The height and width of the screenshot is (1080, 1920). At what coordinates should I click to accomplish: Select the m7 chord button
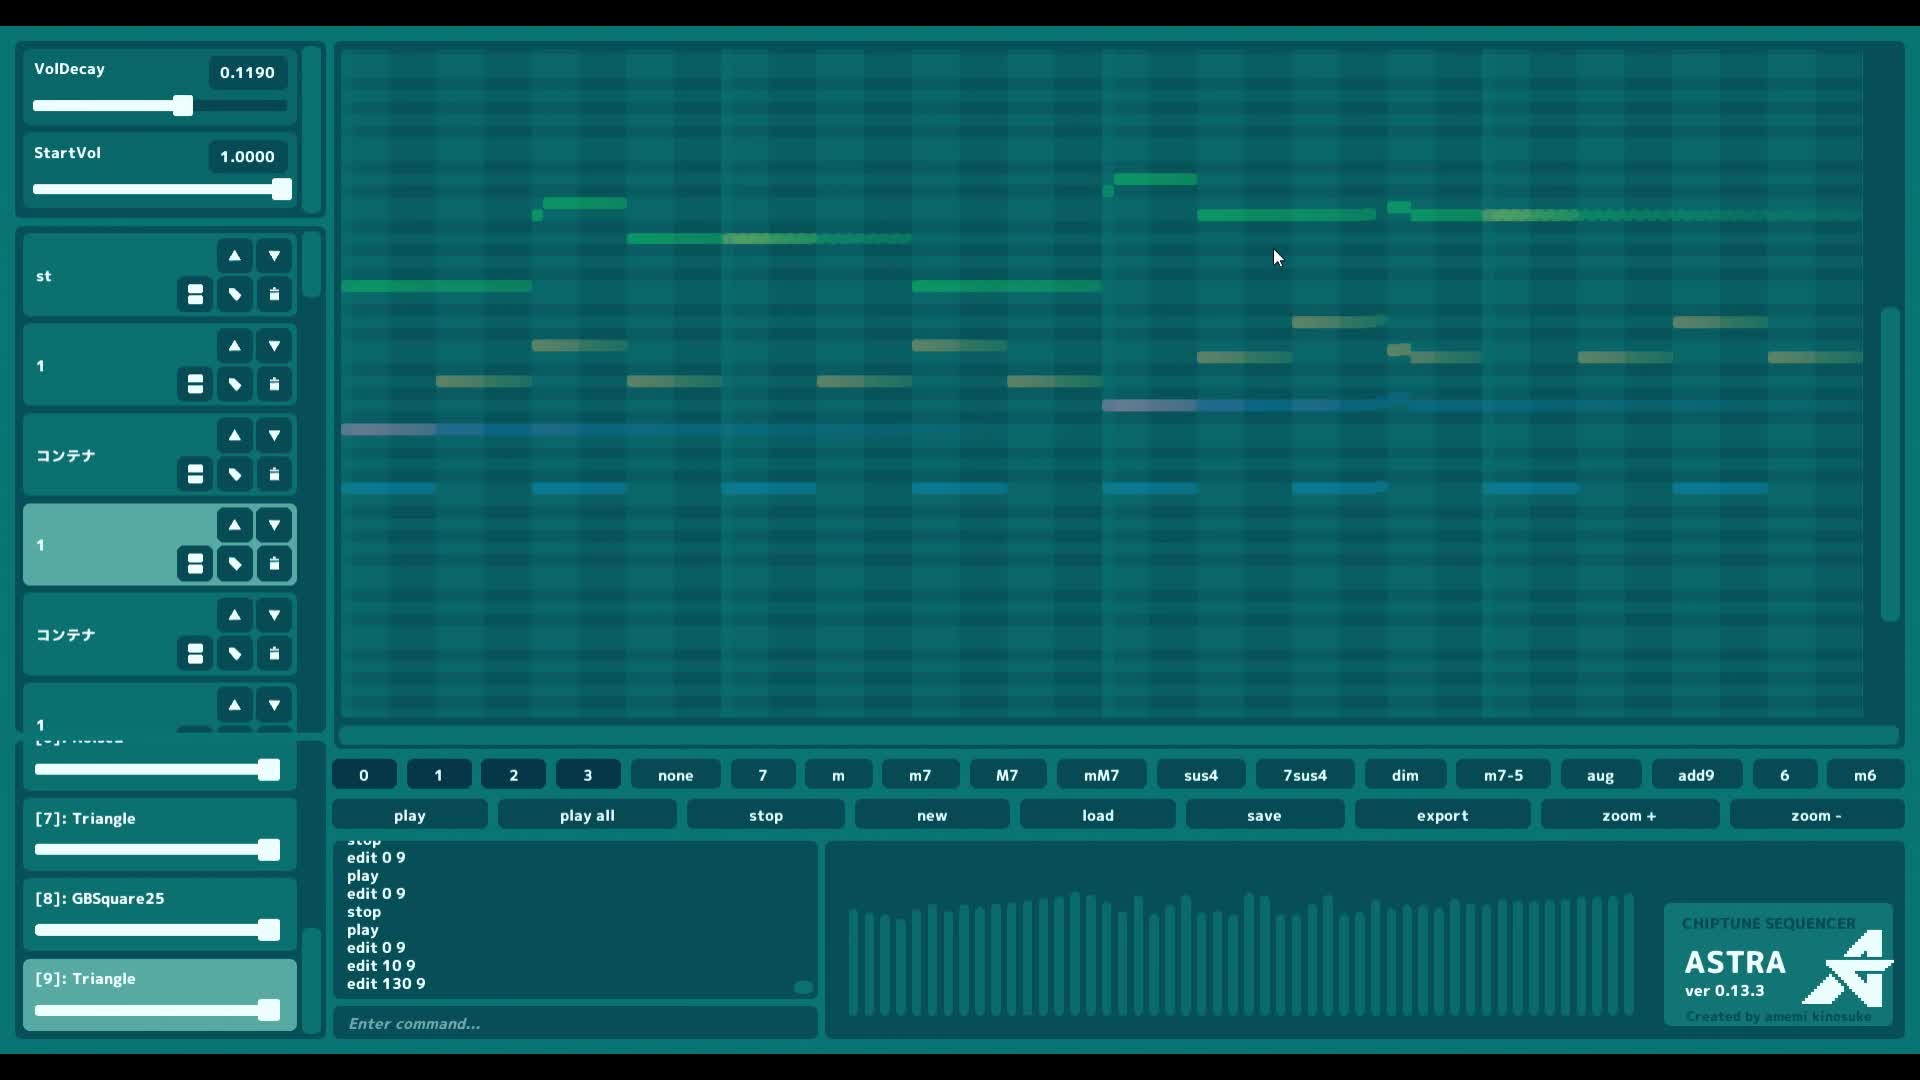[920, 775]
